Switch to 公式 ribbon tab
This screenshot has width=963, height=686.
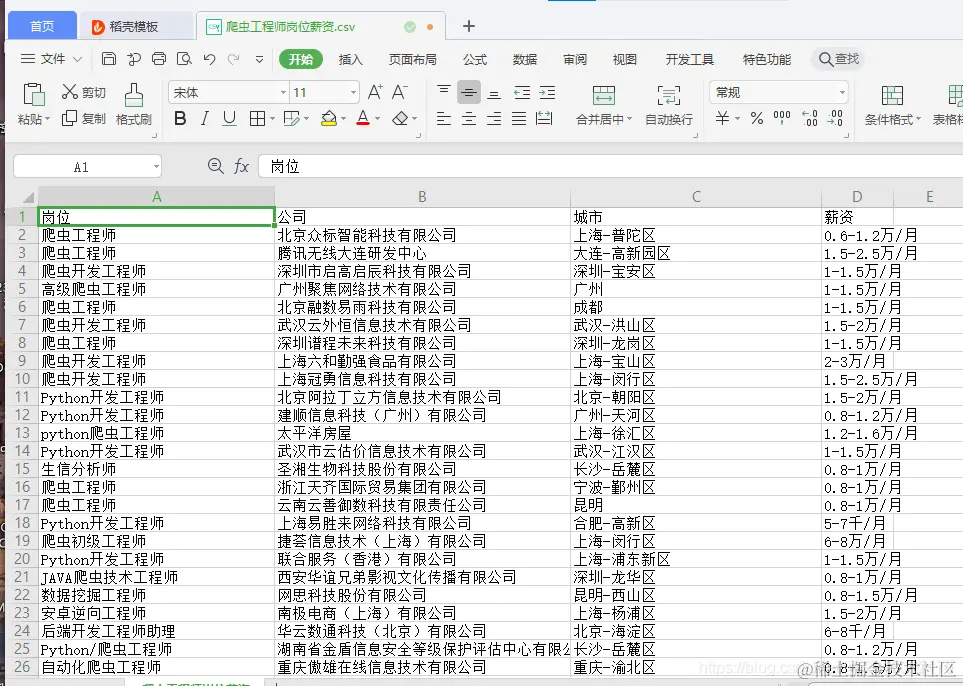click(475, 59)
